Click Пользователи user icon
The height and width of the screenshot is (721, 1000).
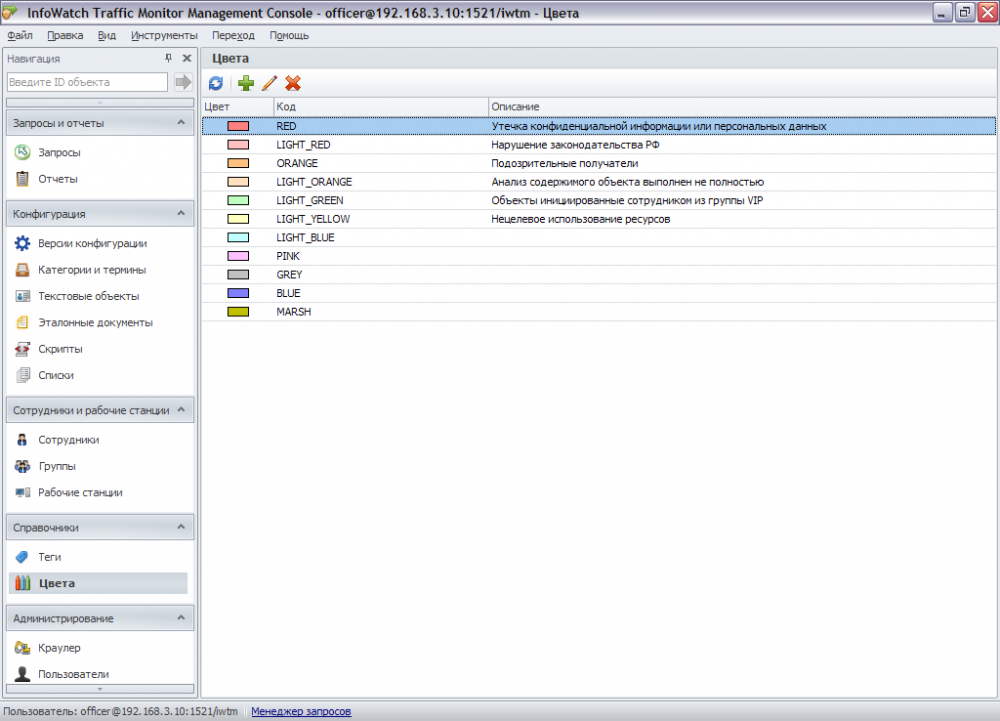22,674
